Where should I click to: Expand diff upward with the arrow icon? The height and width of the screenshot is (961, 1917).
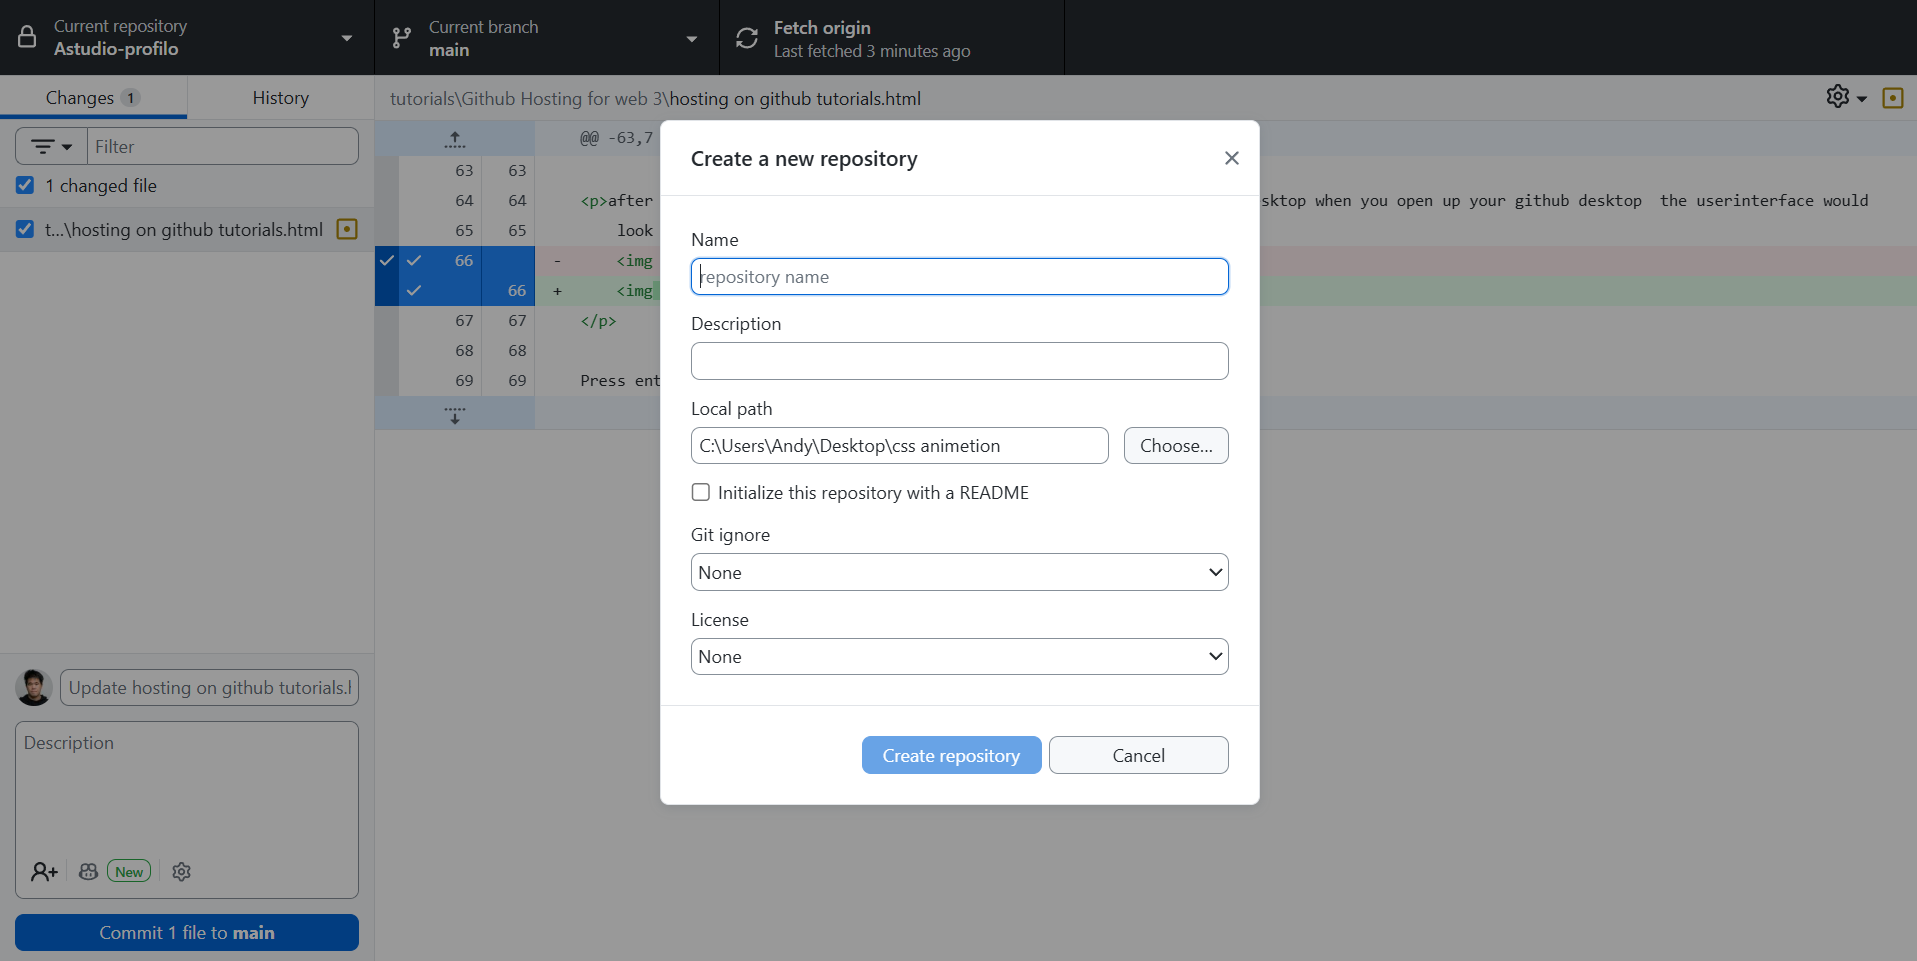[455, 139]
